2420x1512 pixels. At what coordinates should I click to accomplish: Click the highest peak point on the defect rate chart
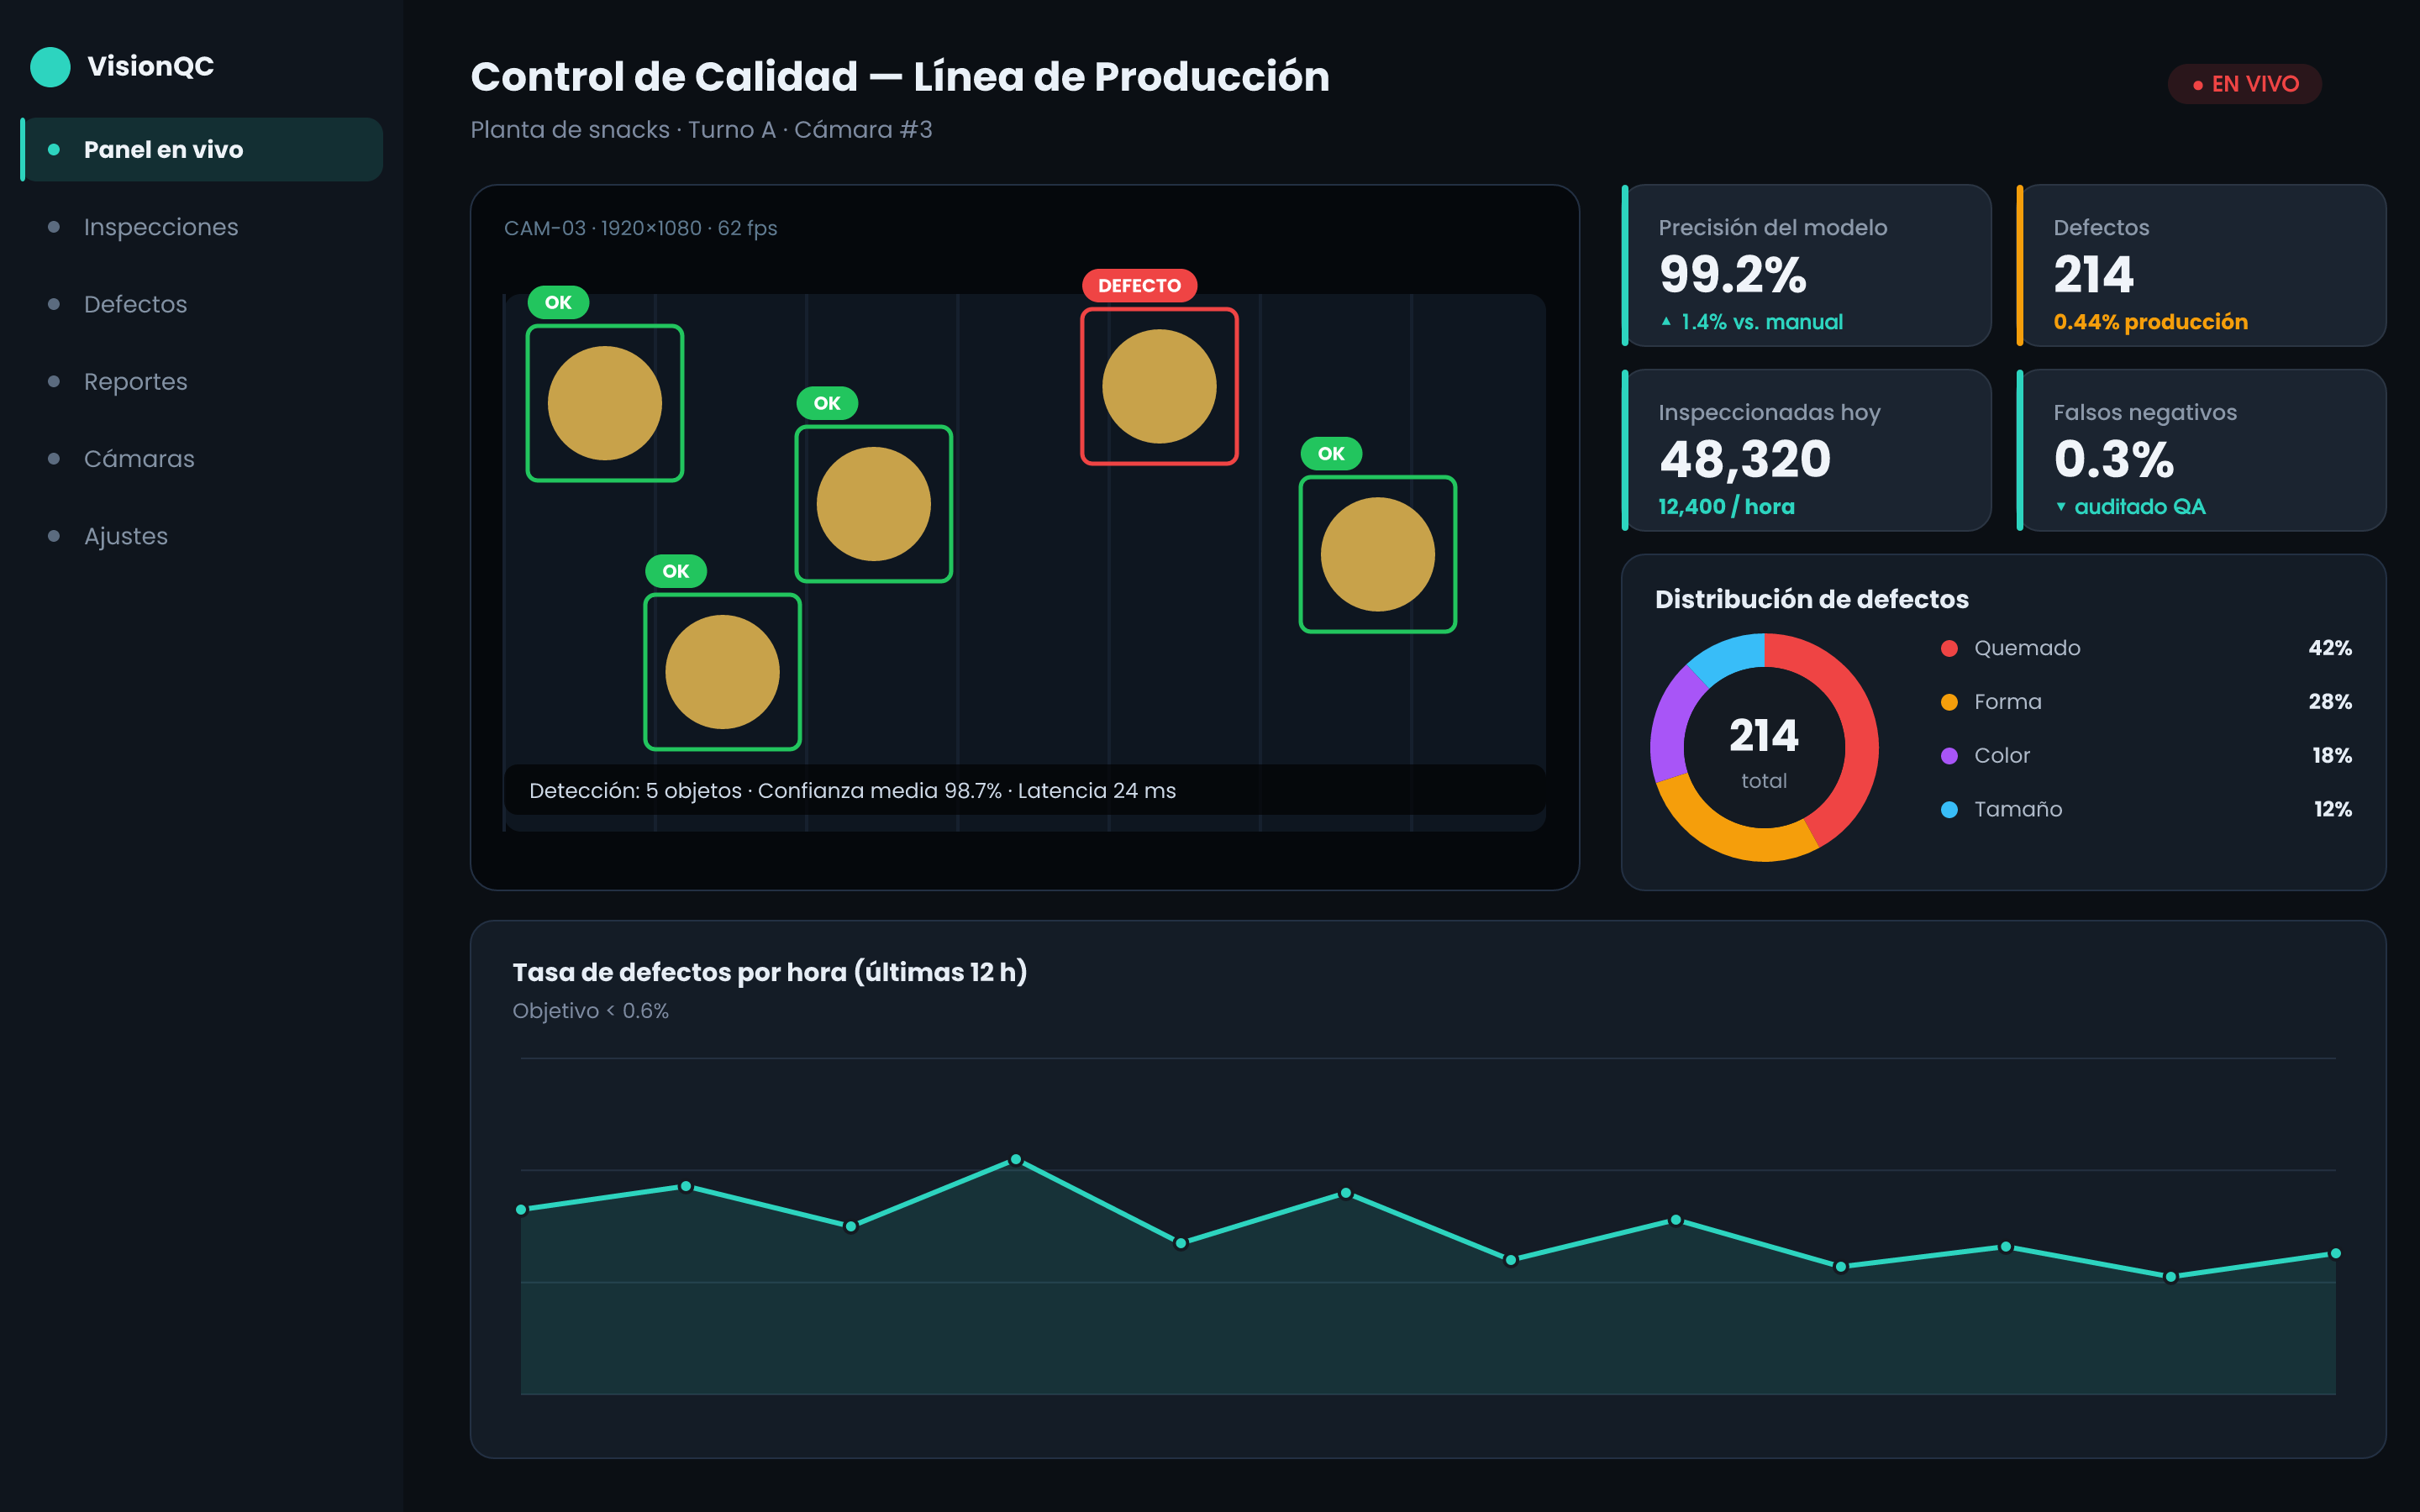[x=1016, y=1159]
